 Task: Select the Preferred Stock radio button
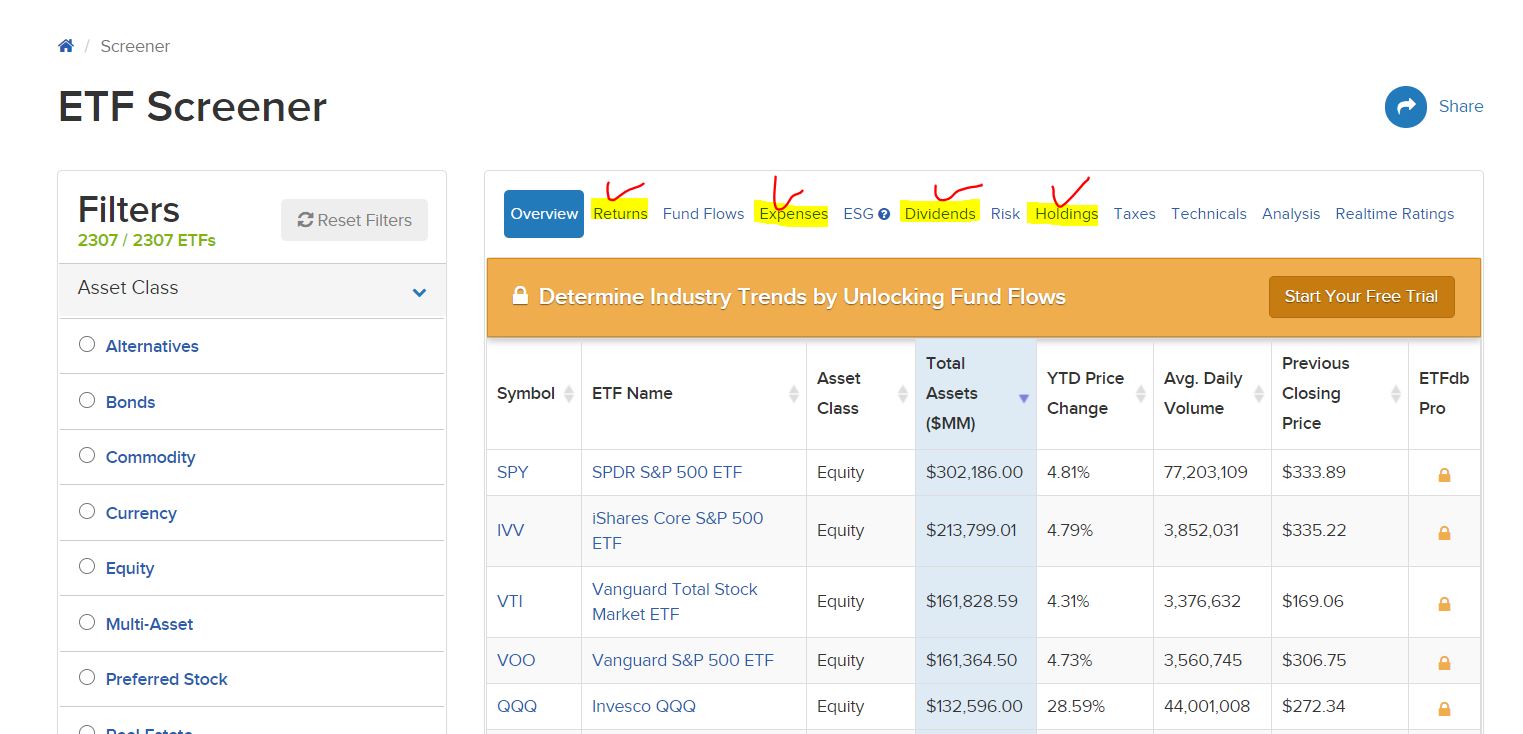tap(87, 678)
